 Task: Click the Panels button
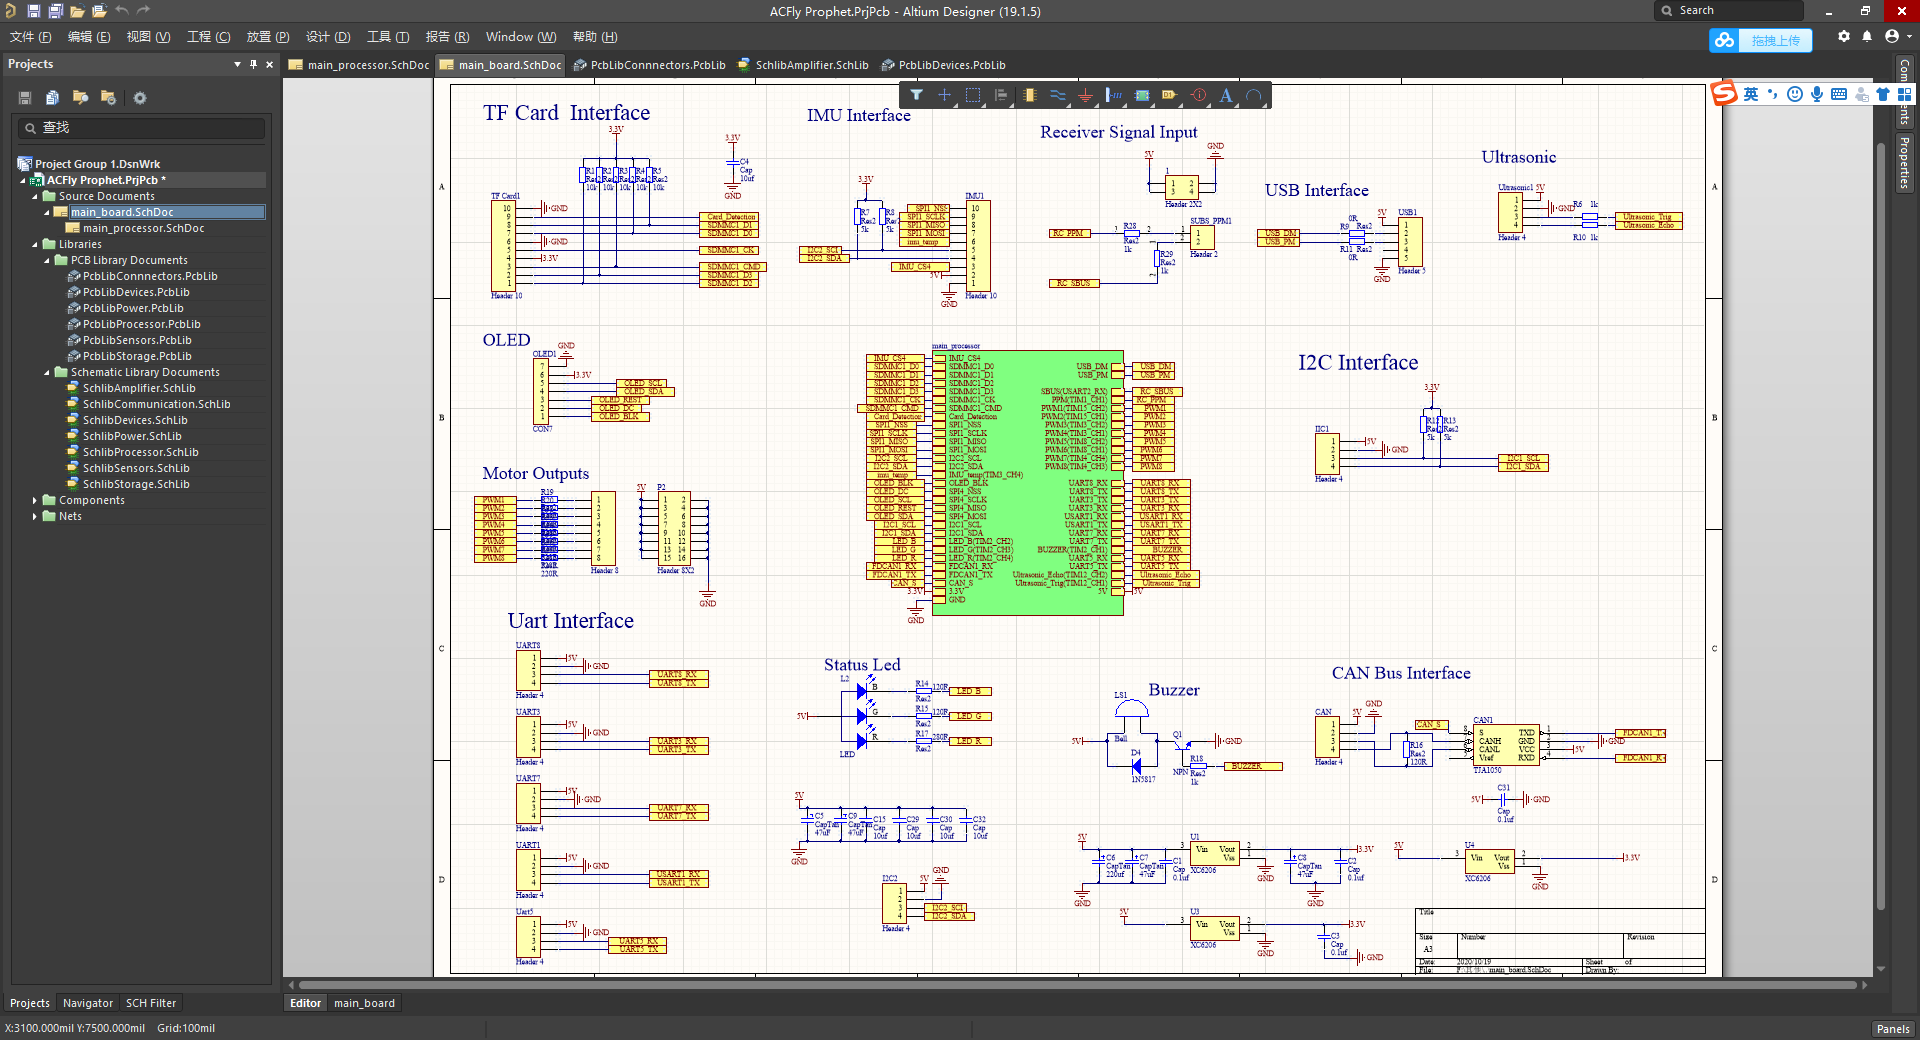(x=1893, y=1029)
